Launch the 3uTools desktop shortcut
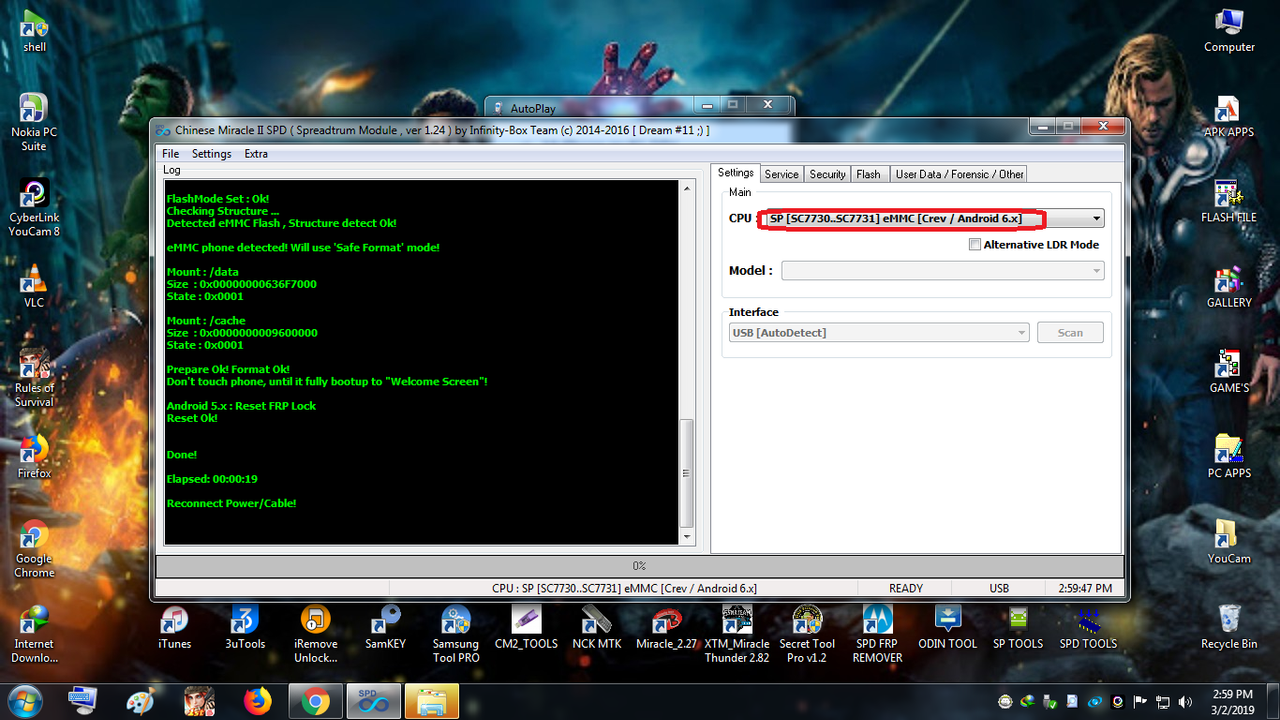Viewport: 1280px width, 720px height. tap(245, 627)
